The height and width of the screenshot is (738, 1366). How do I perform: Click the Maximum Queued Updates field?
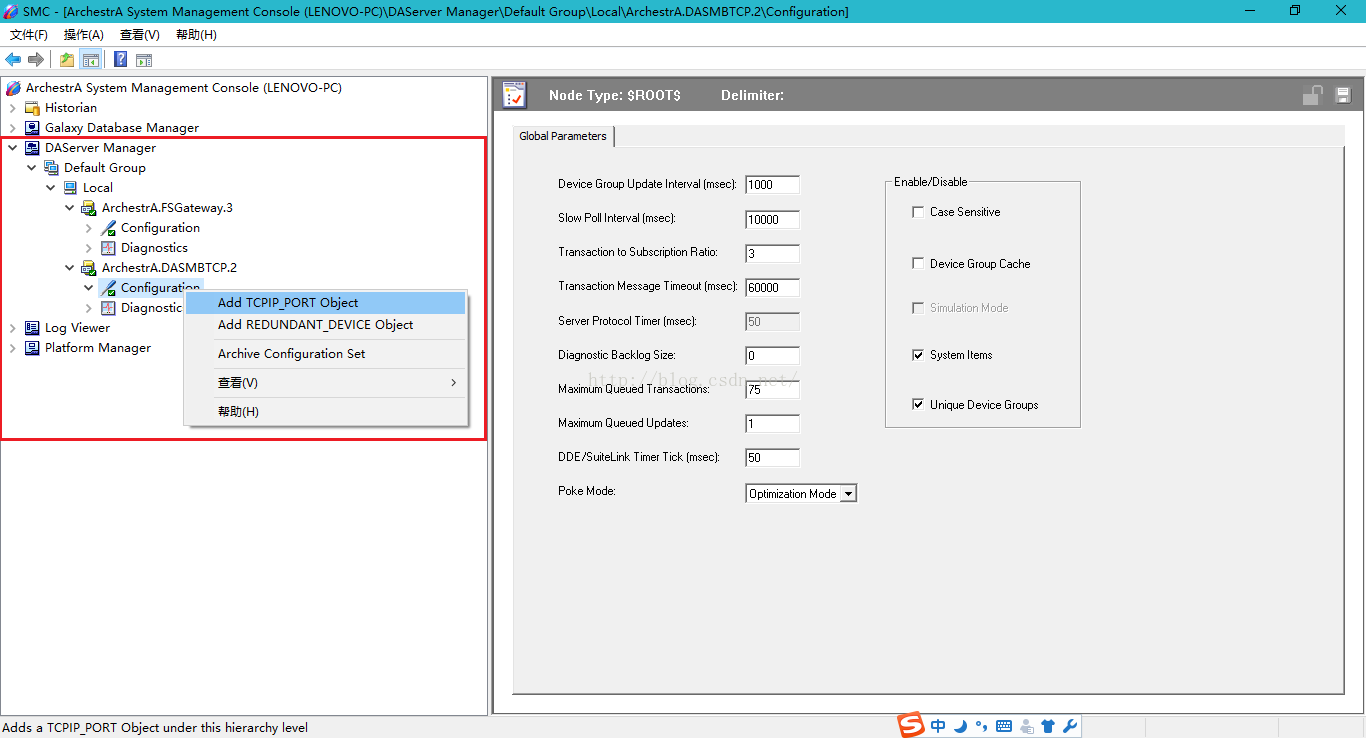tap(772, 424)
